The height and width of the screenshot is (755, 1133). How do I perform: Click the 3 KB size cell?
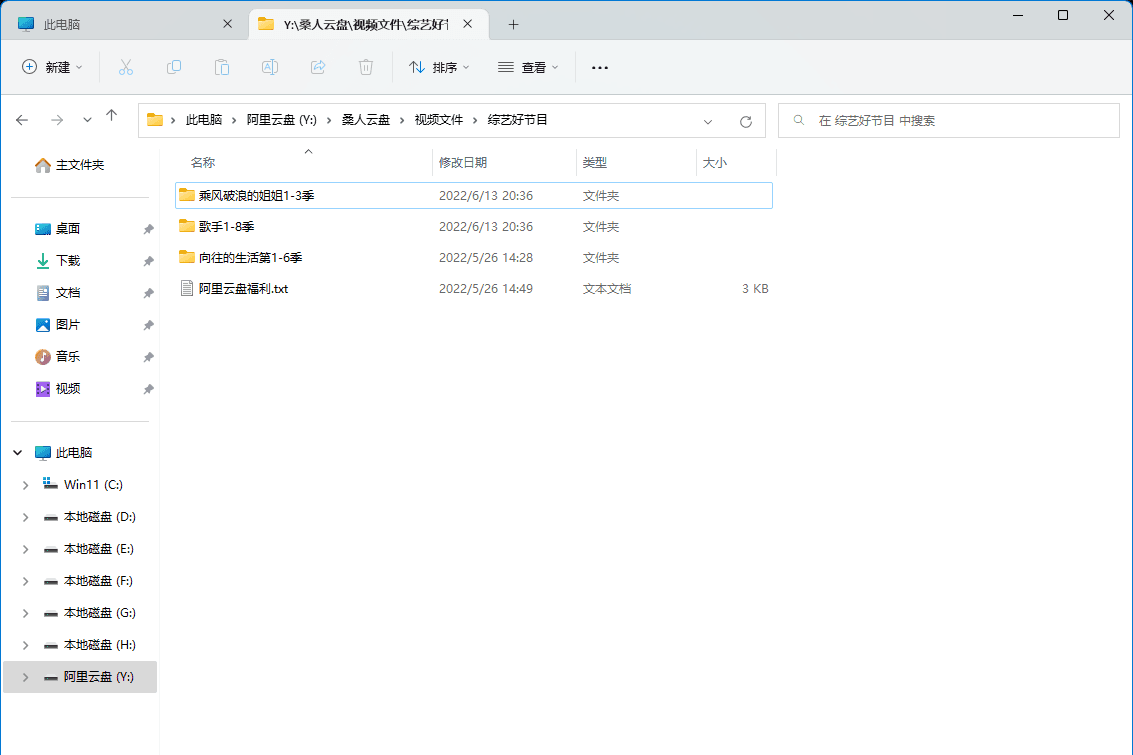pyautogui.click(x=755, y=288)
